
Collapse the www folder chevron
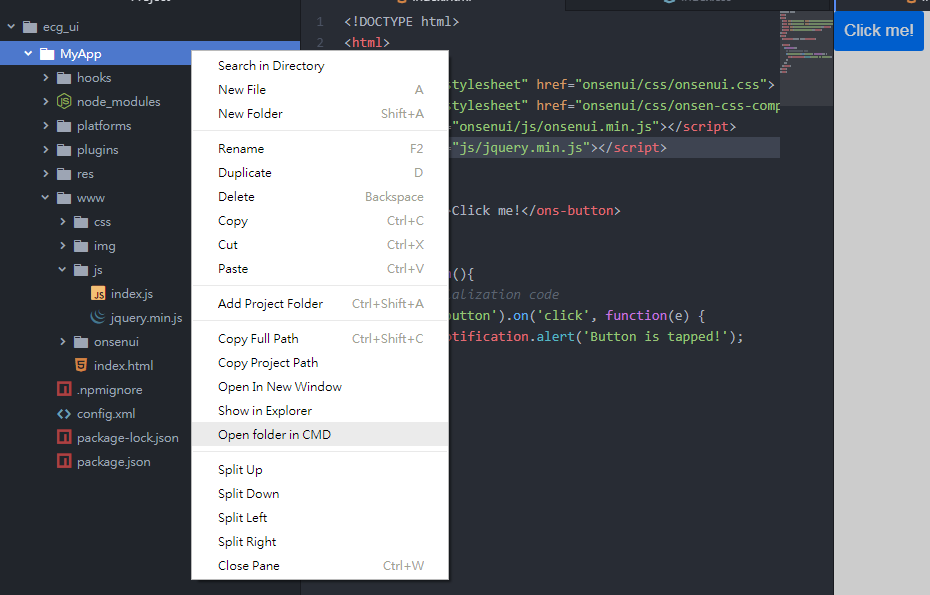(x=46, y=198)
